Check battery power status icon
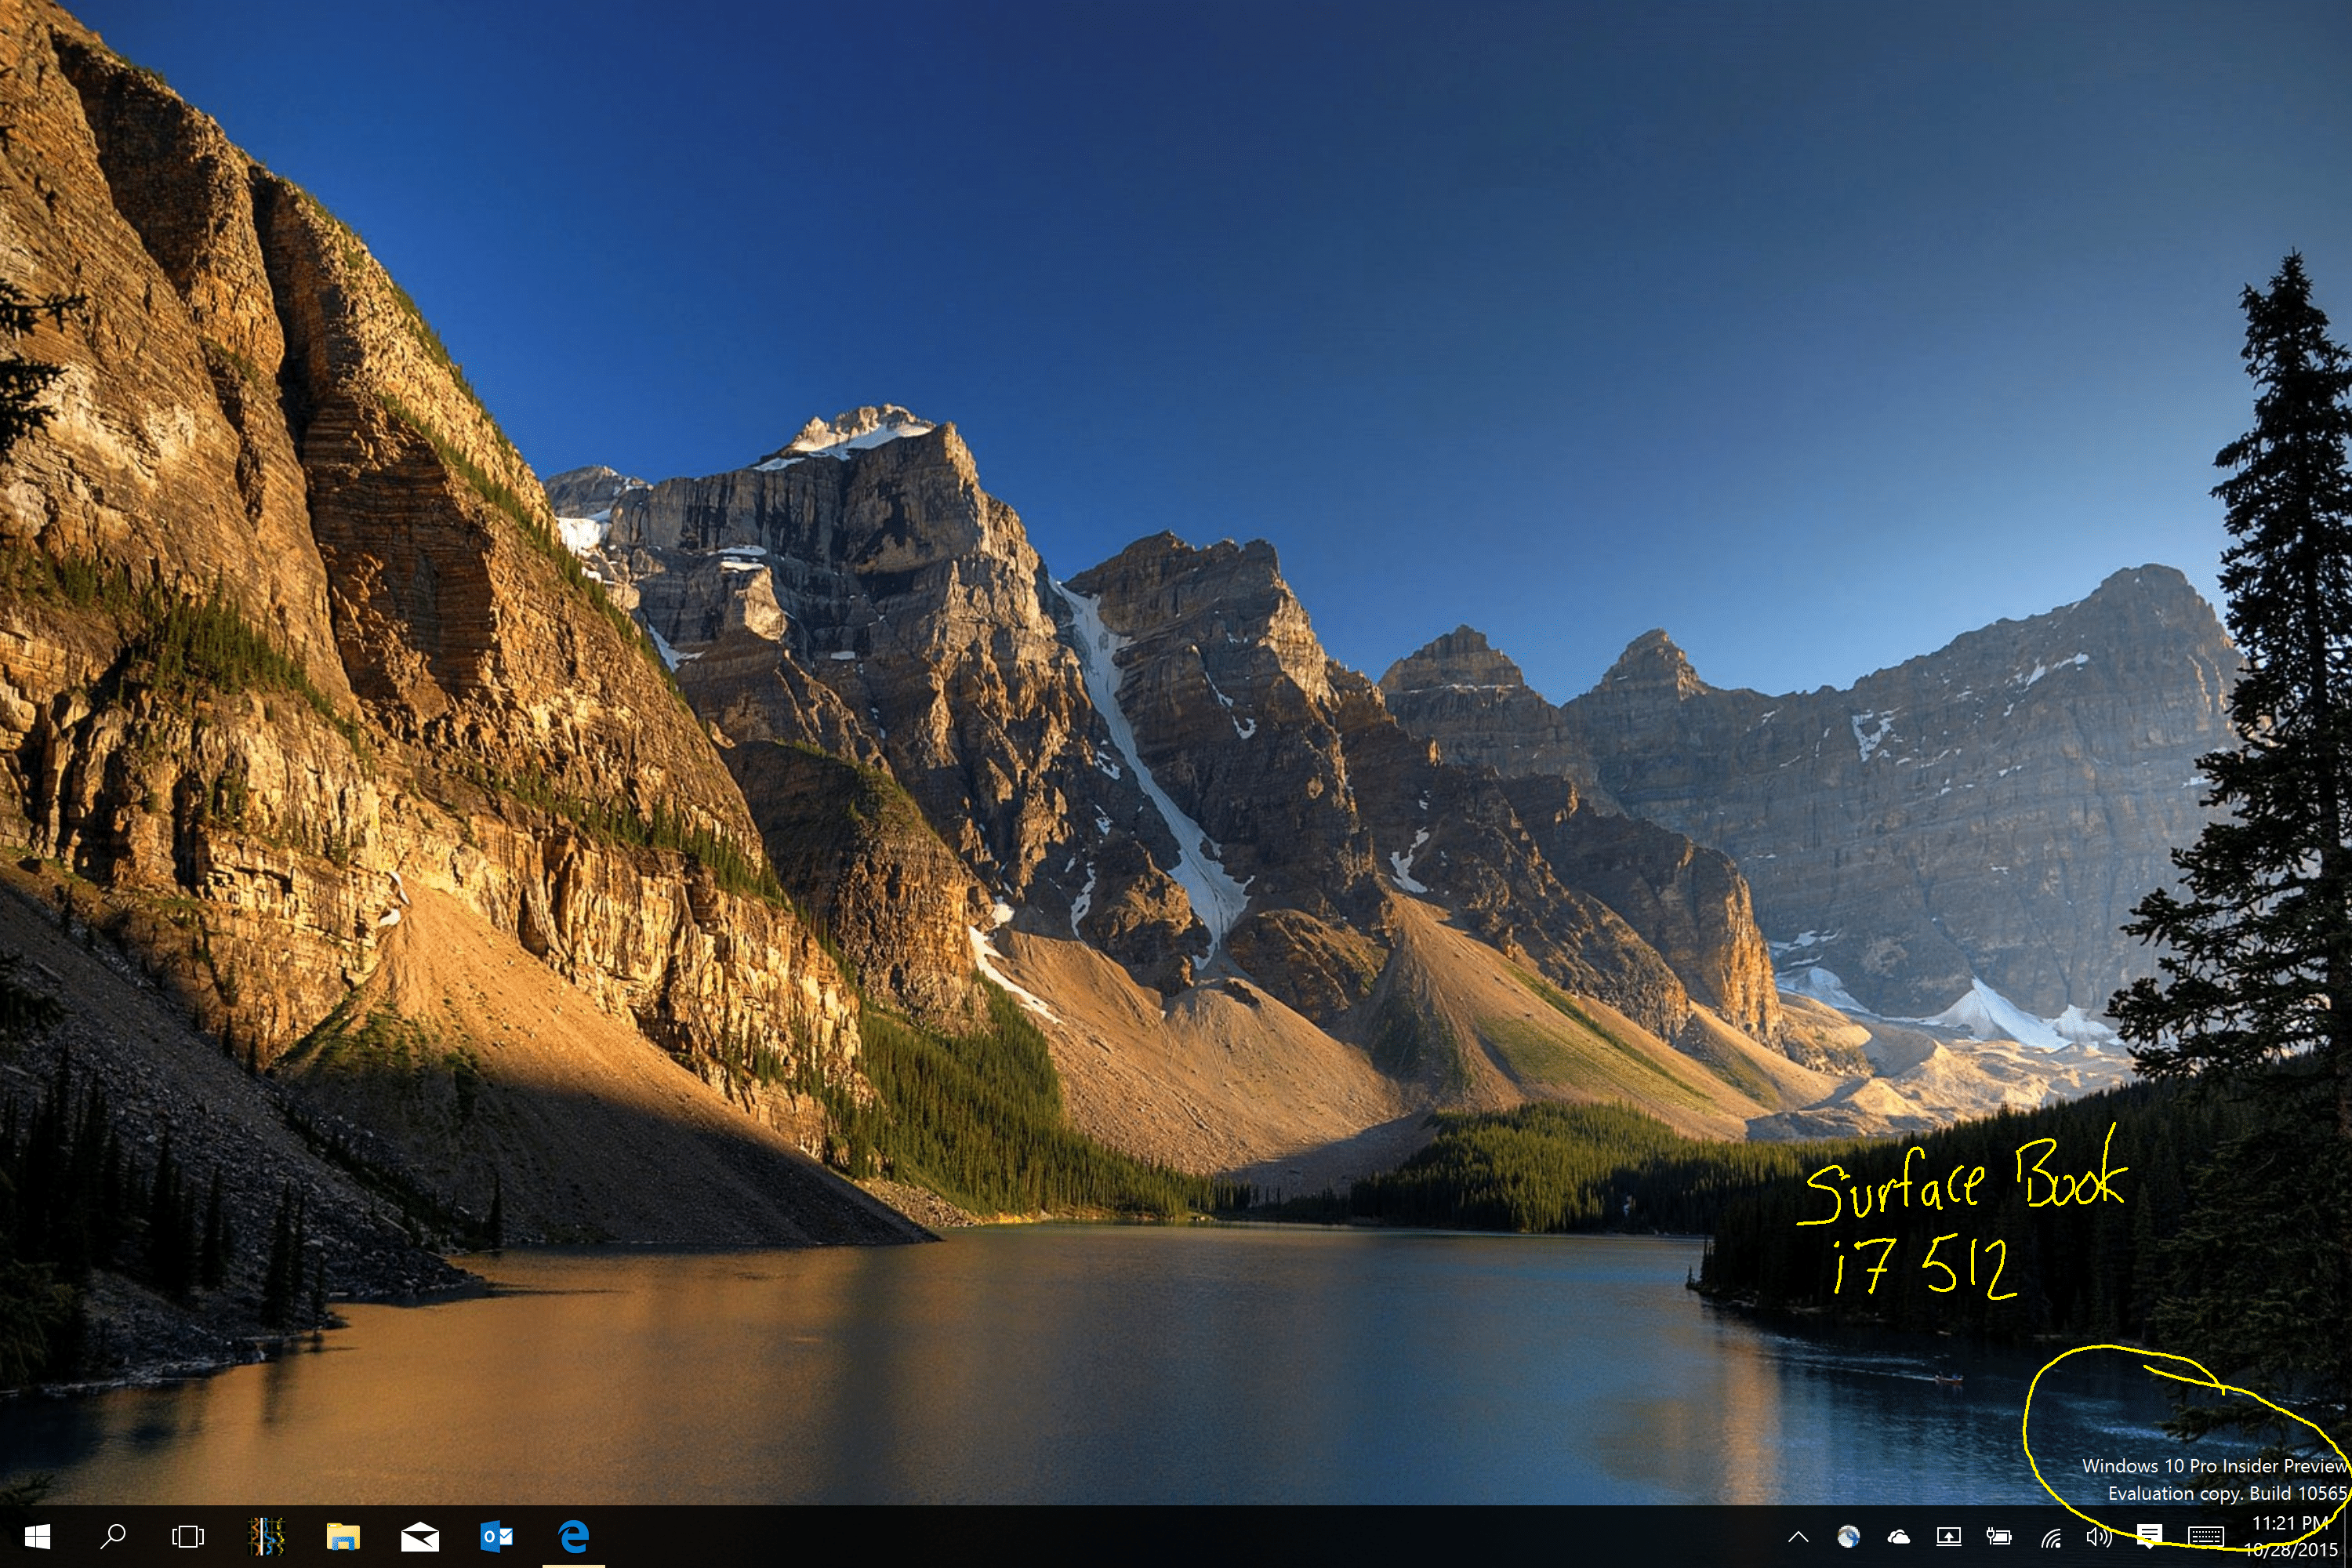This screenshot has height=1568, width=2352. click(1999, 1537)
